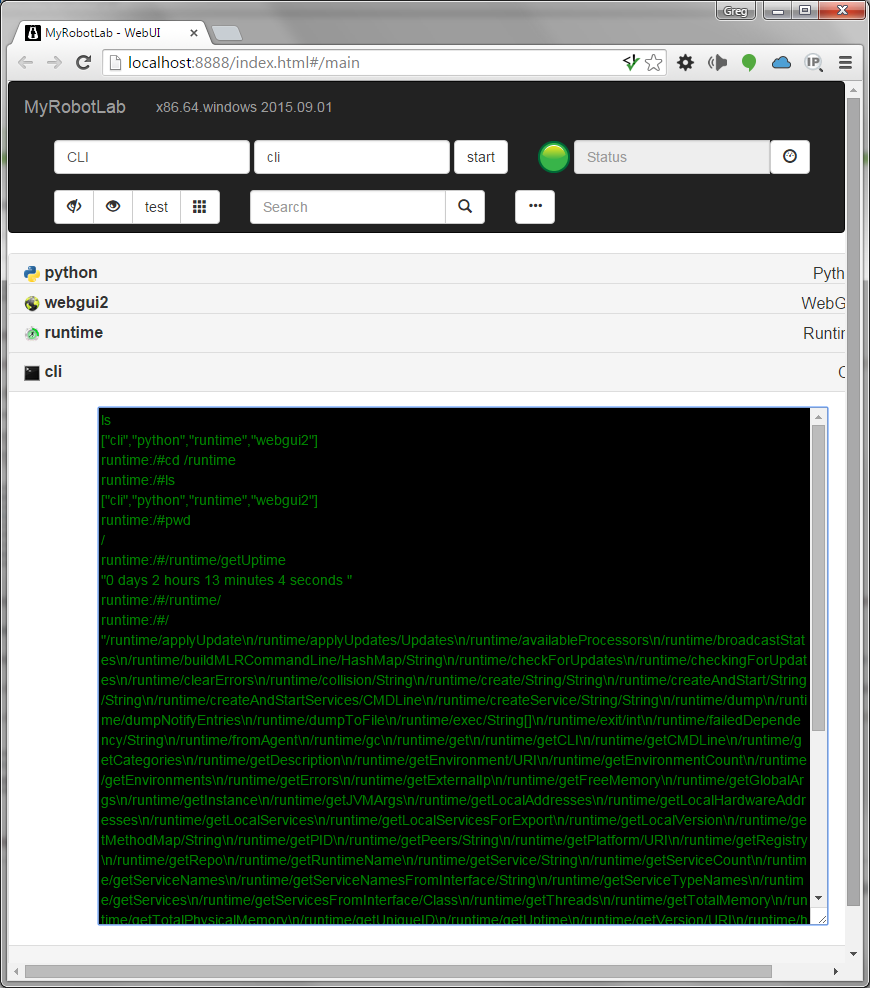Focus the cli service name field
Screen dimensions: 870x988
pyautogui.click(x=352, y=157)
